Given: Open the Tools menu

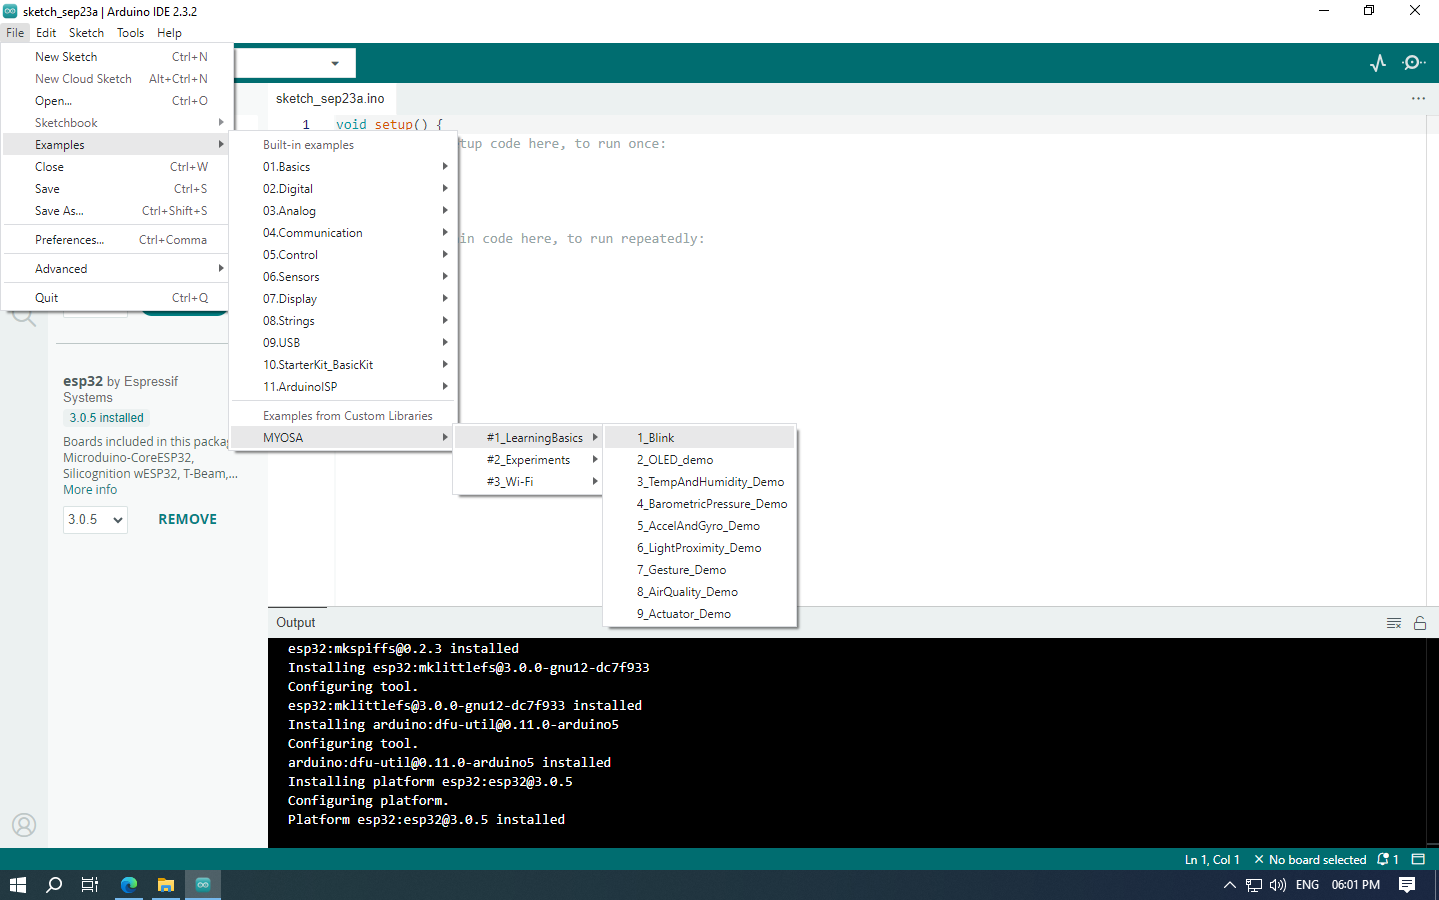Looking at the screenshot, I should [x=130, y=33].
